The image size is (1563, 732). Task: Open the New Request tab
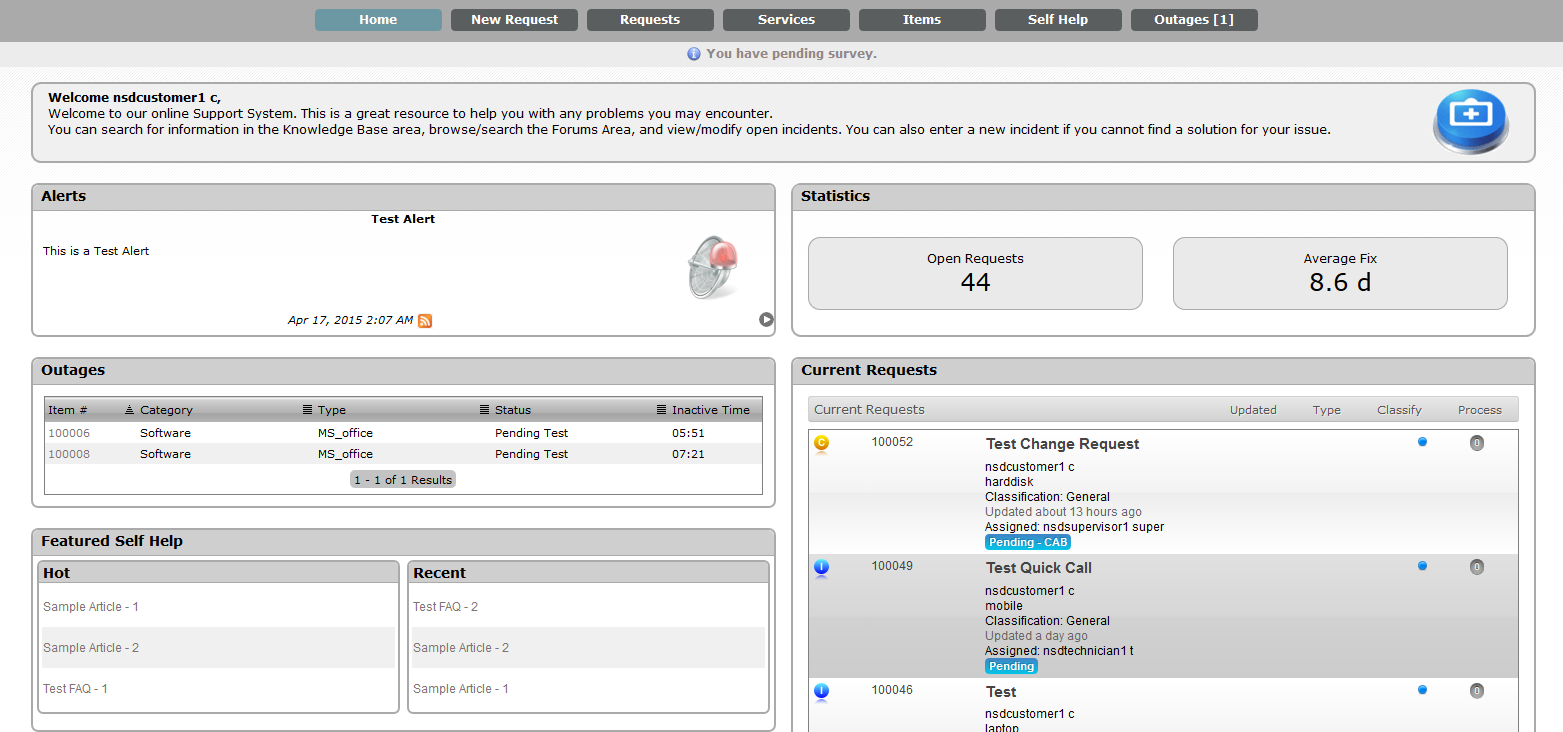coord(514,20)
